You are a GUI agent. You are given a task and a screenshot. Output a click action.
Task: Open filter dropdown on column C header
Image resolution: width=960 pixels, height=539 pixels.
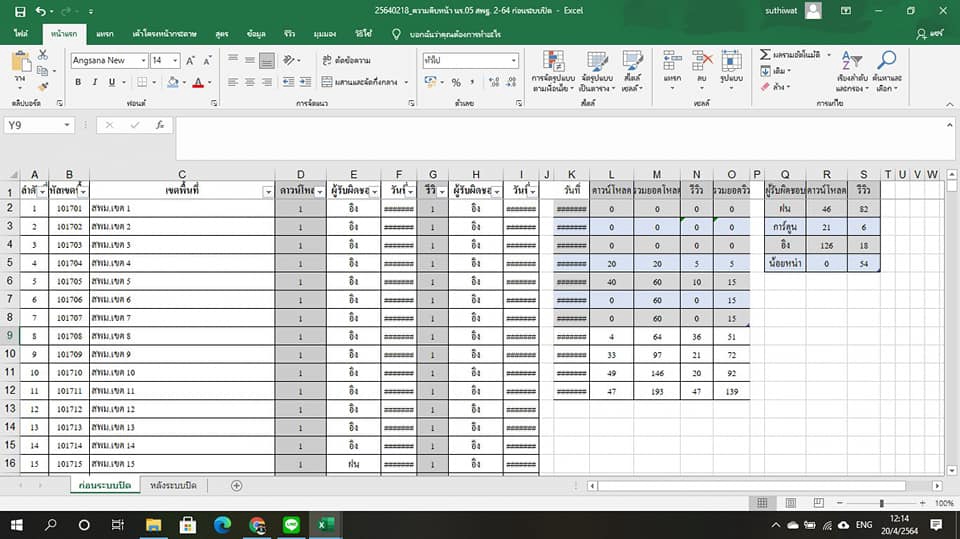(267, 192)
